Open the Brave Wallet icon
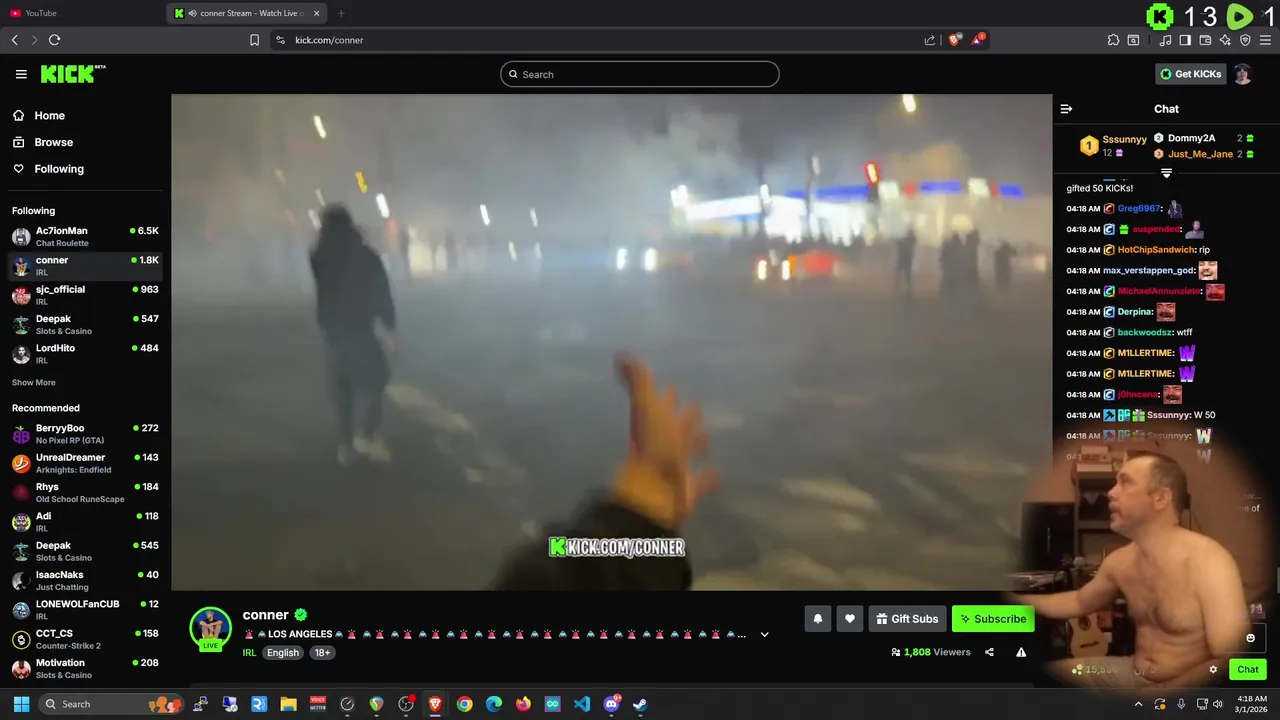Image resolution: width=1280 pixels, height=720 pixels. tap(1205, 40)
